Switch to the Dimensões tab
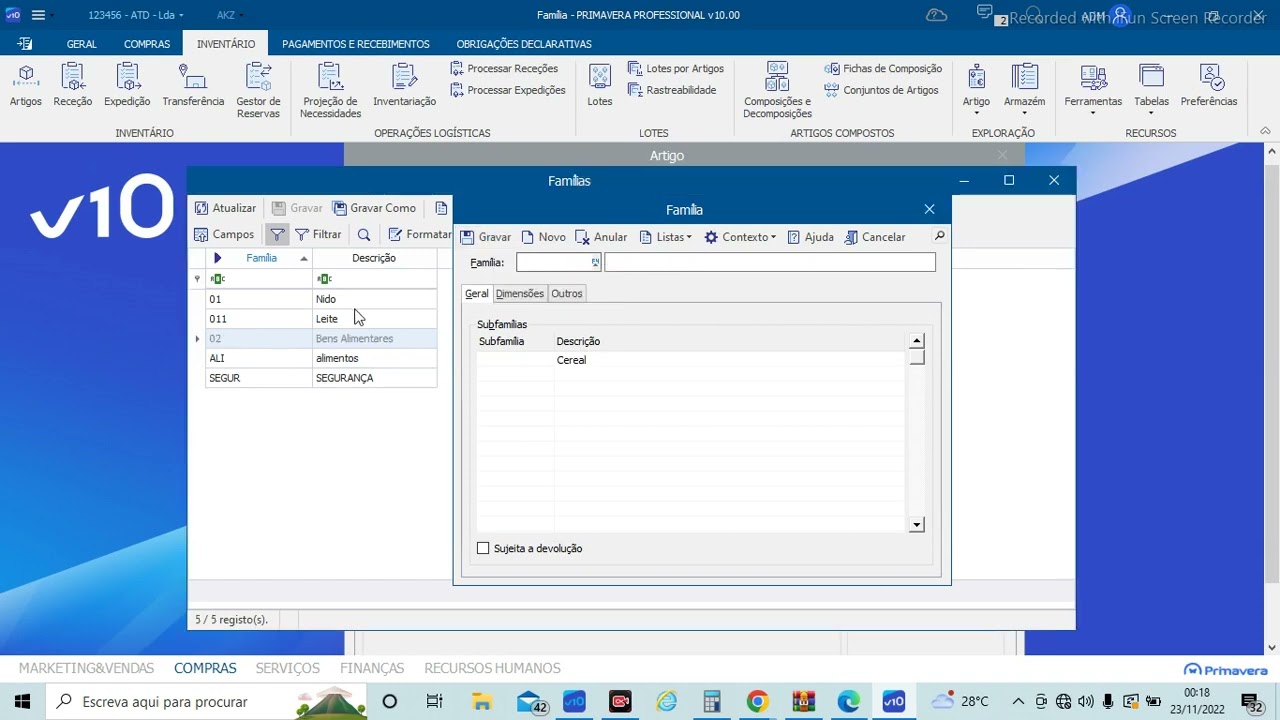The width and height of the screenshot is (1280, 720). coord(520,293)
